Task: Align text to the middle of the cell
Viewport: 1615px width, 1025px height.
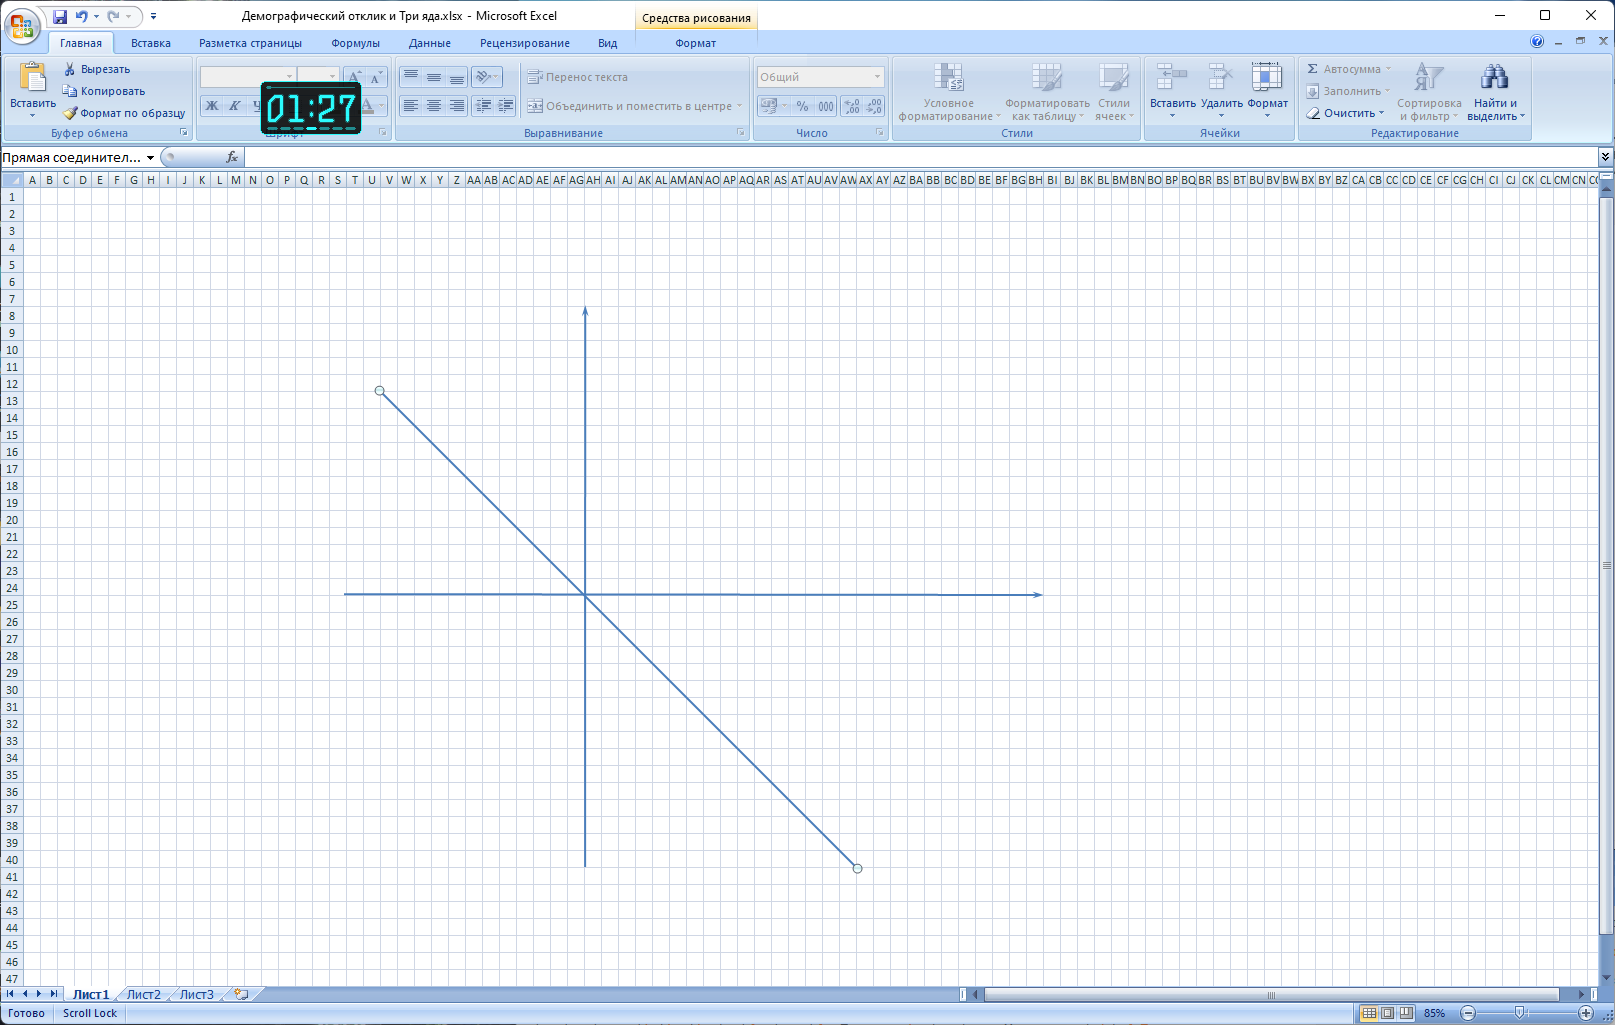Action: point(434,77)
